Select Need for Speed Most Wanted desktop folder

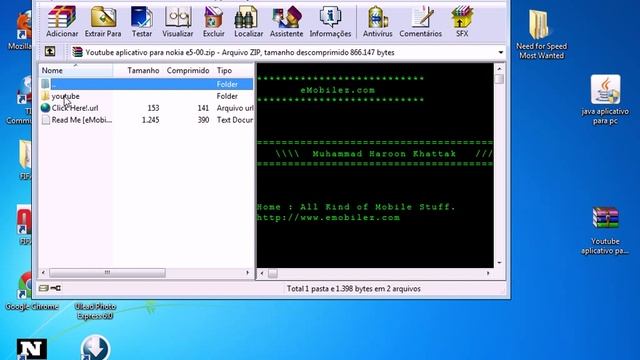541,35
